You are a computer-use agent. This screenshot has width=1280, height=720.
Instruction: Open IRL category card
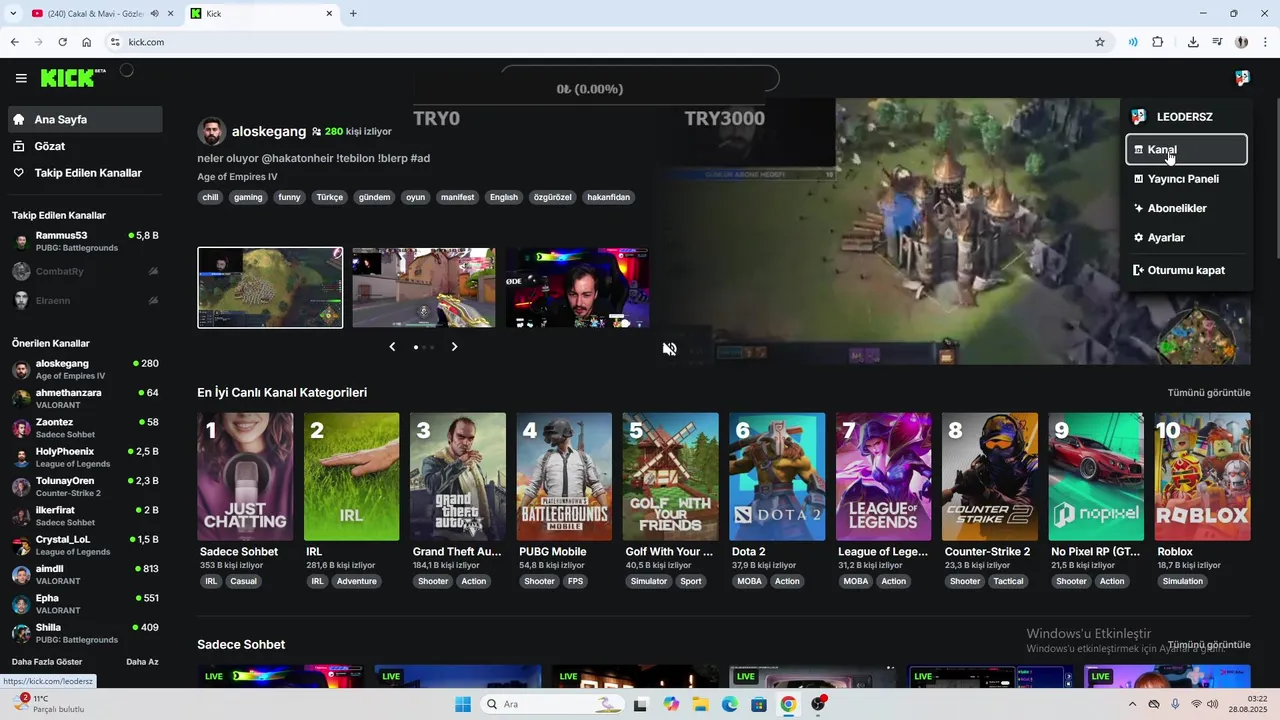[352, 477]
